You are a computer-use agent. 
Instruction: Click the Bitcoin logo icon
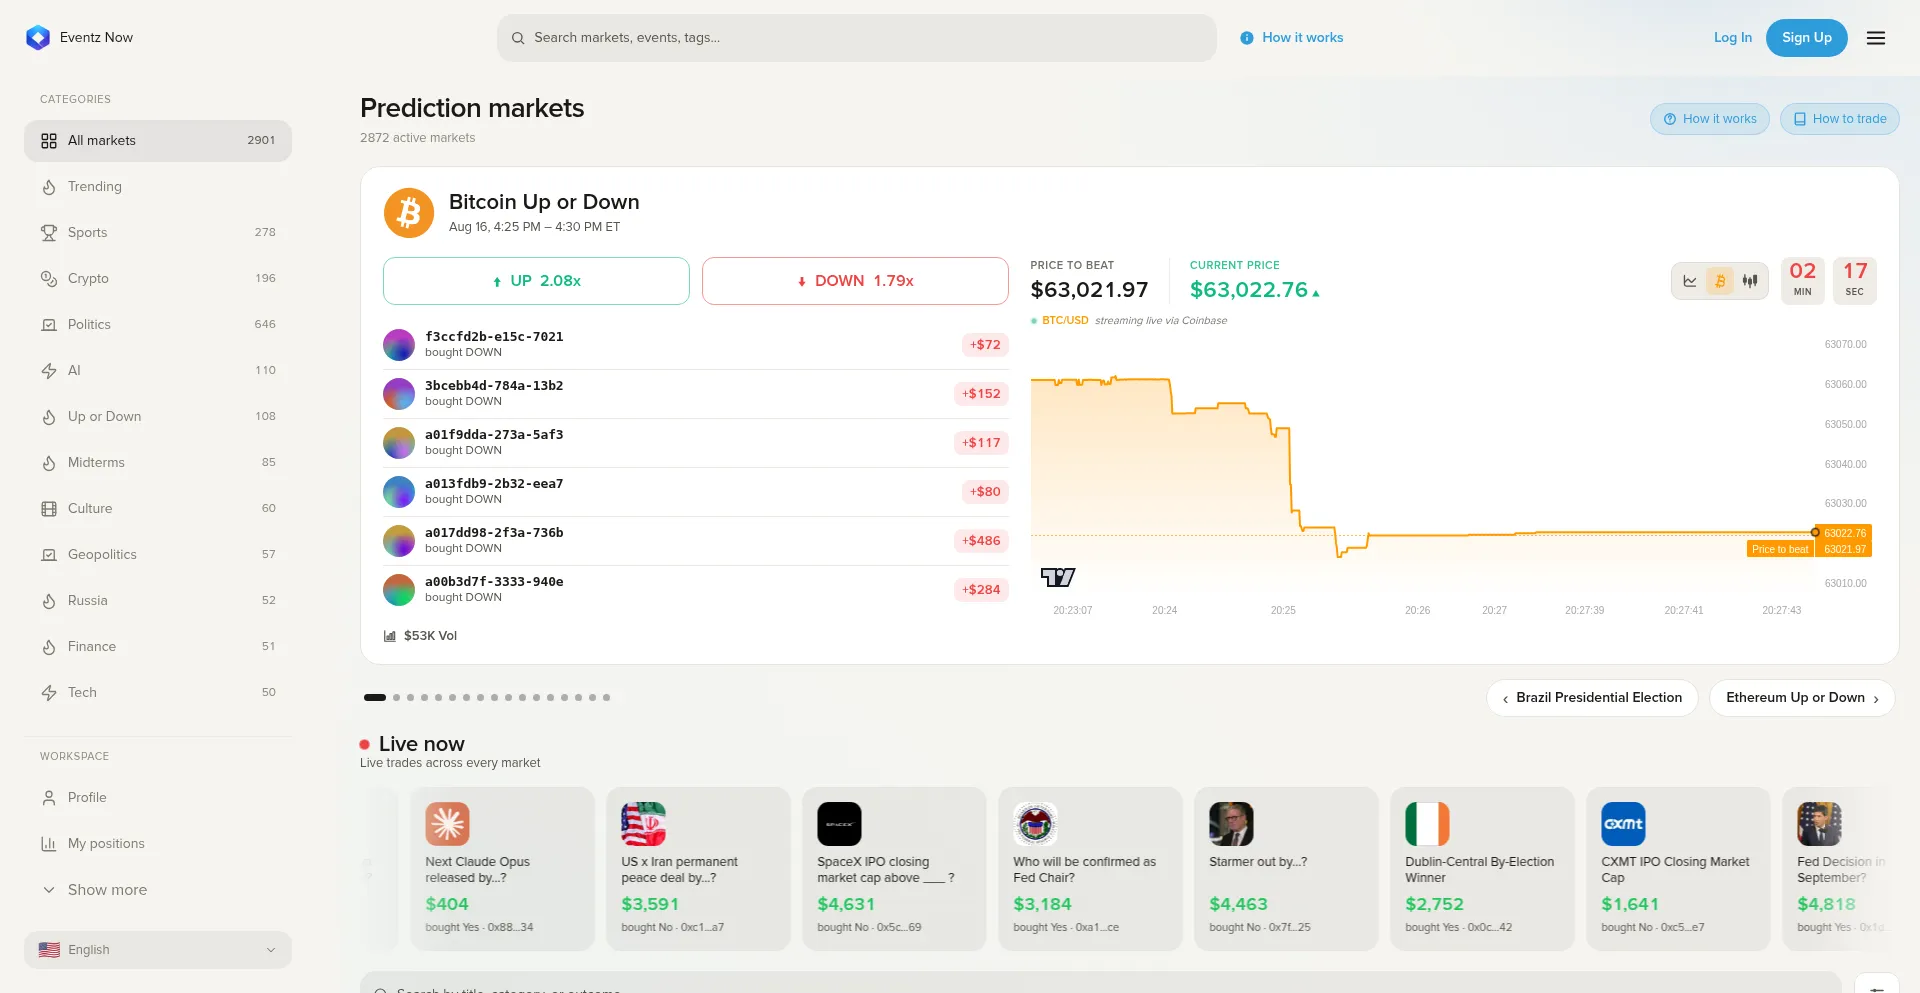click(x=409, y=213)
